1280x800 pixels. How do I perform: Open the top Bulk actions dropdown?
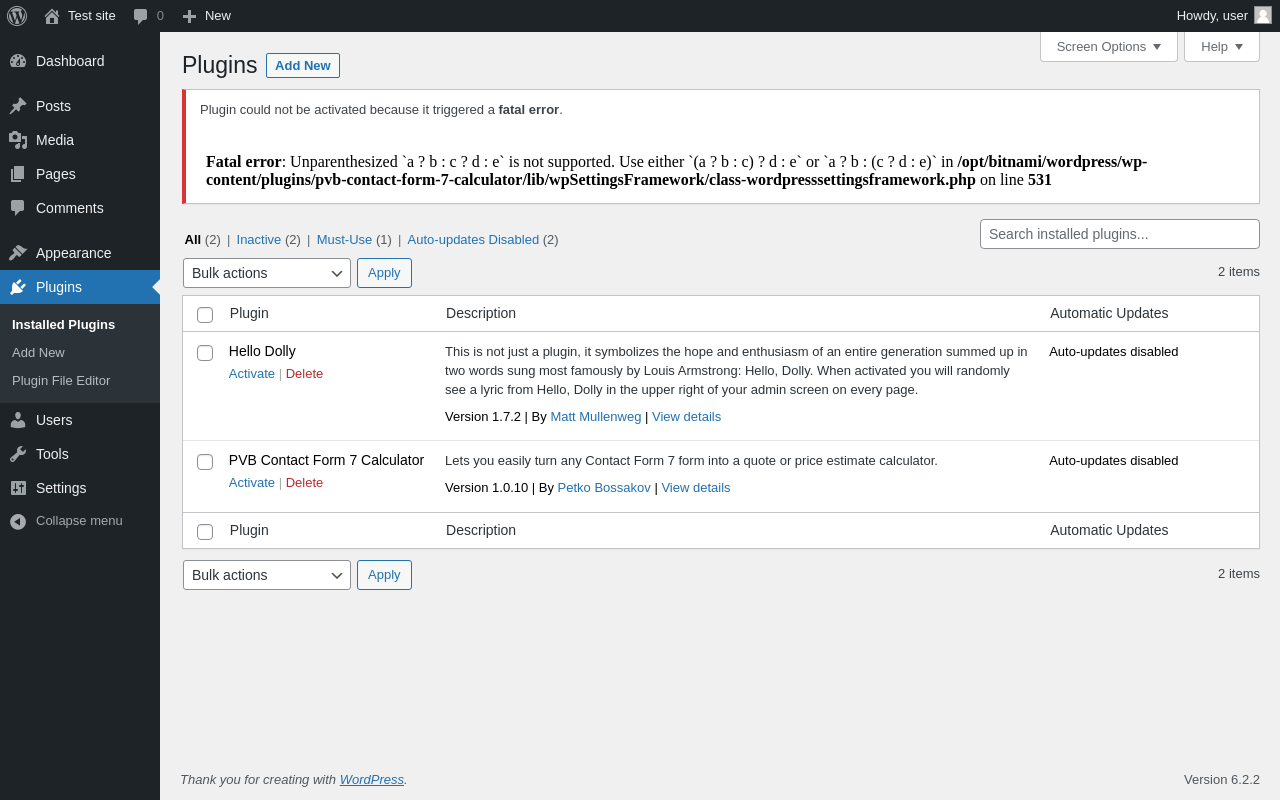click(x=266, y=273)
